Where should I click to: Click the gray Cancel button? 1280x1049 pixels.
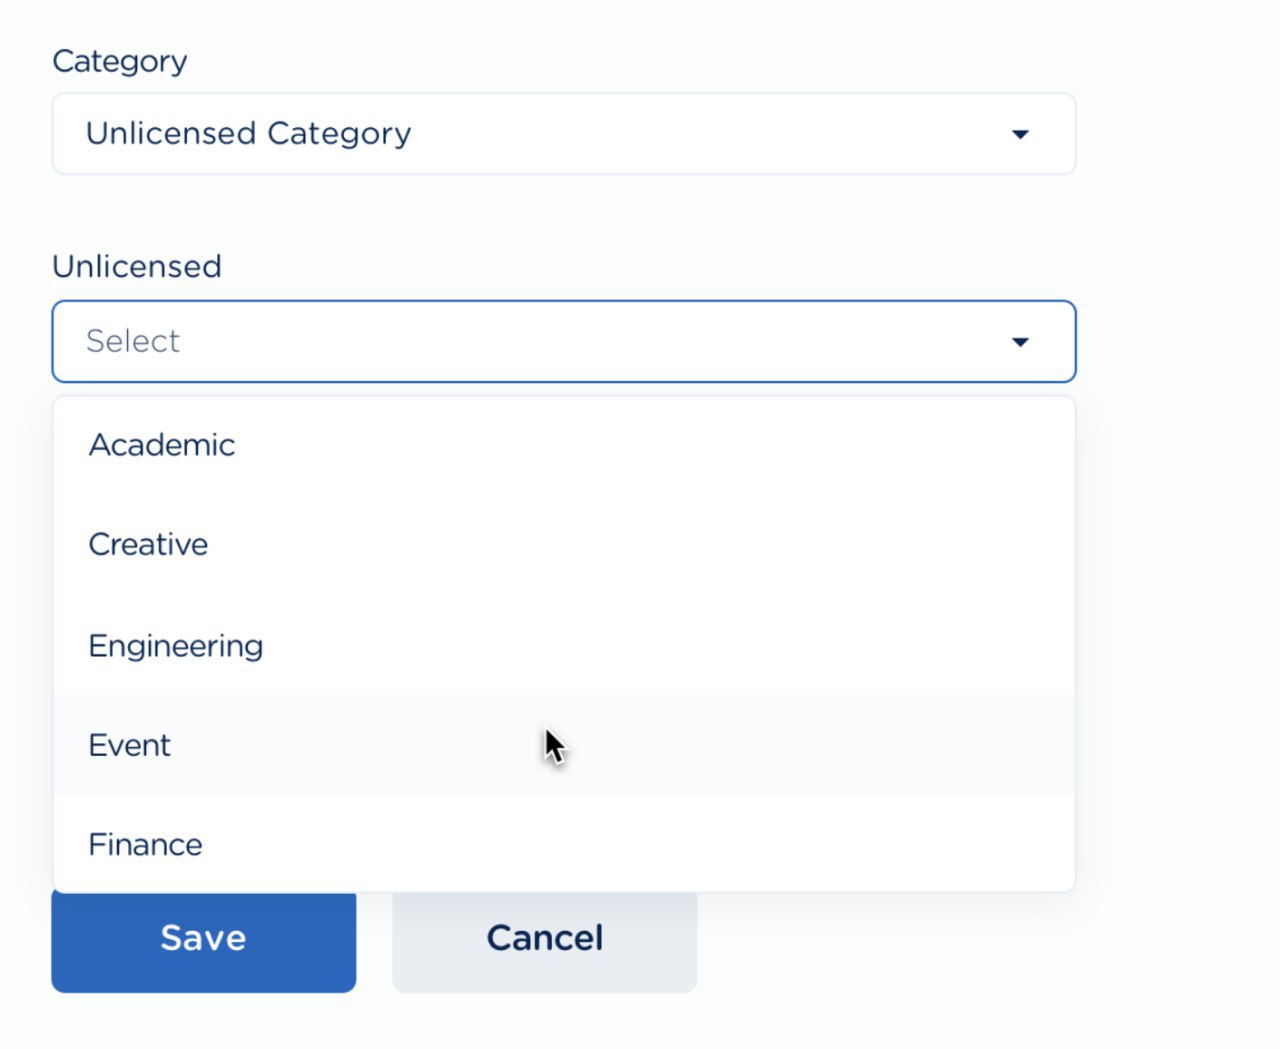point(545,939)
